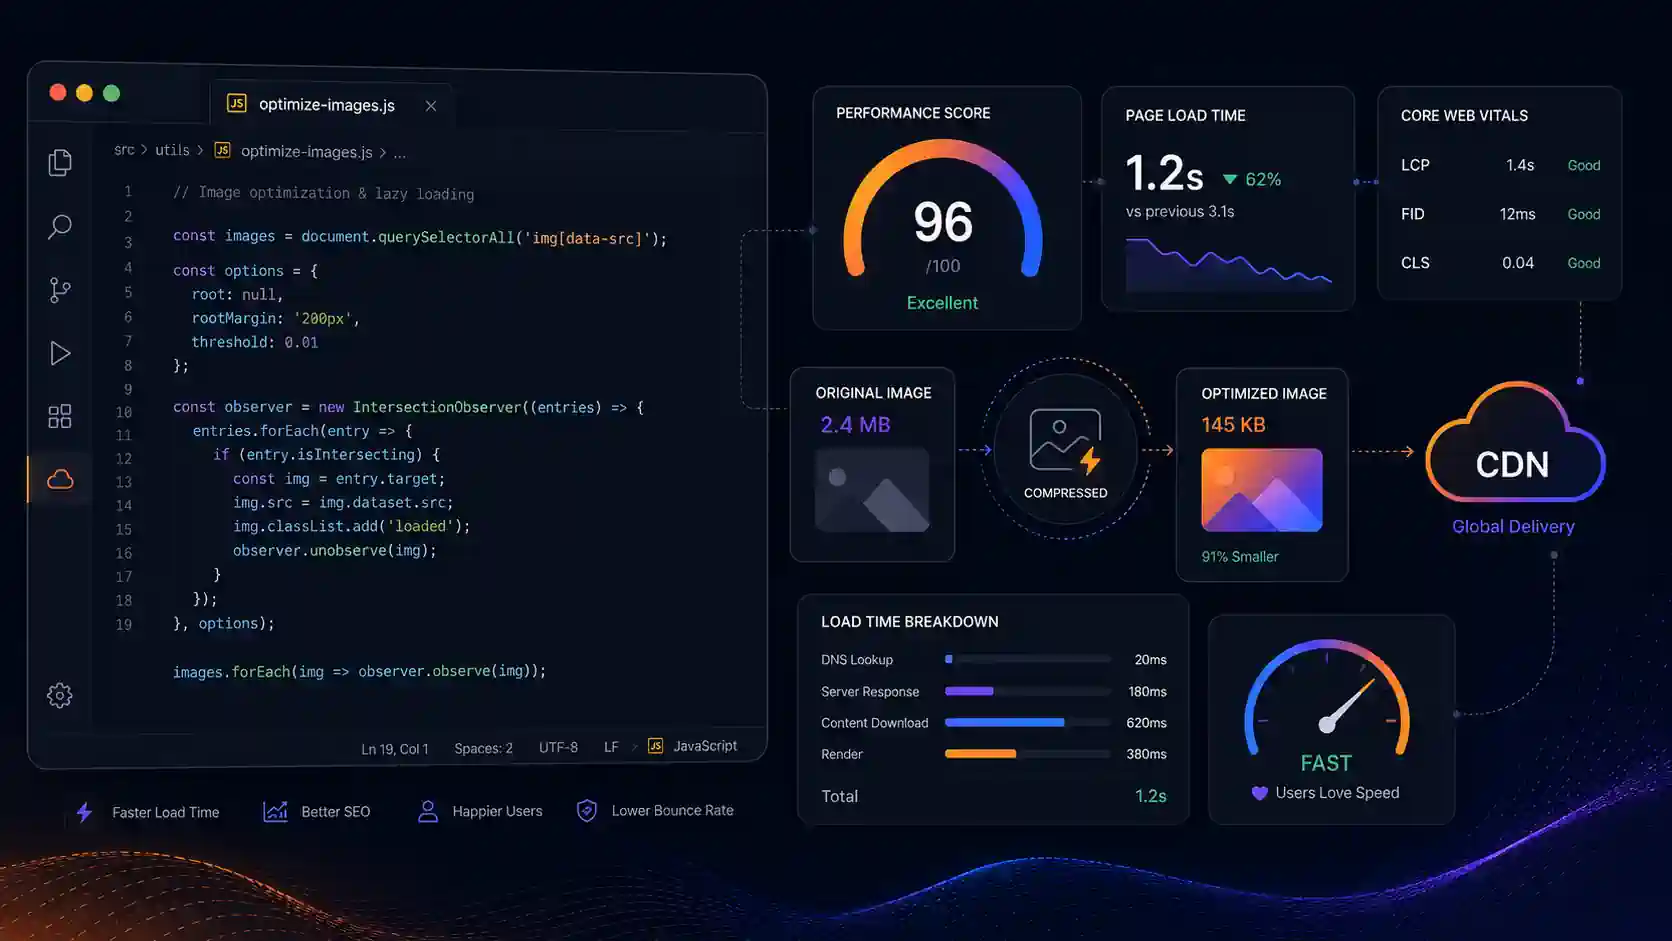This screenshot has width=1672, height=941.
Task: Click the red window close dot
Action: point(58,93)
